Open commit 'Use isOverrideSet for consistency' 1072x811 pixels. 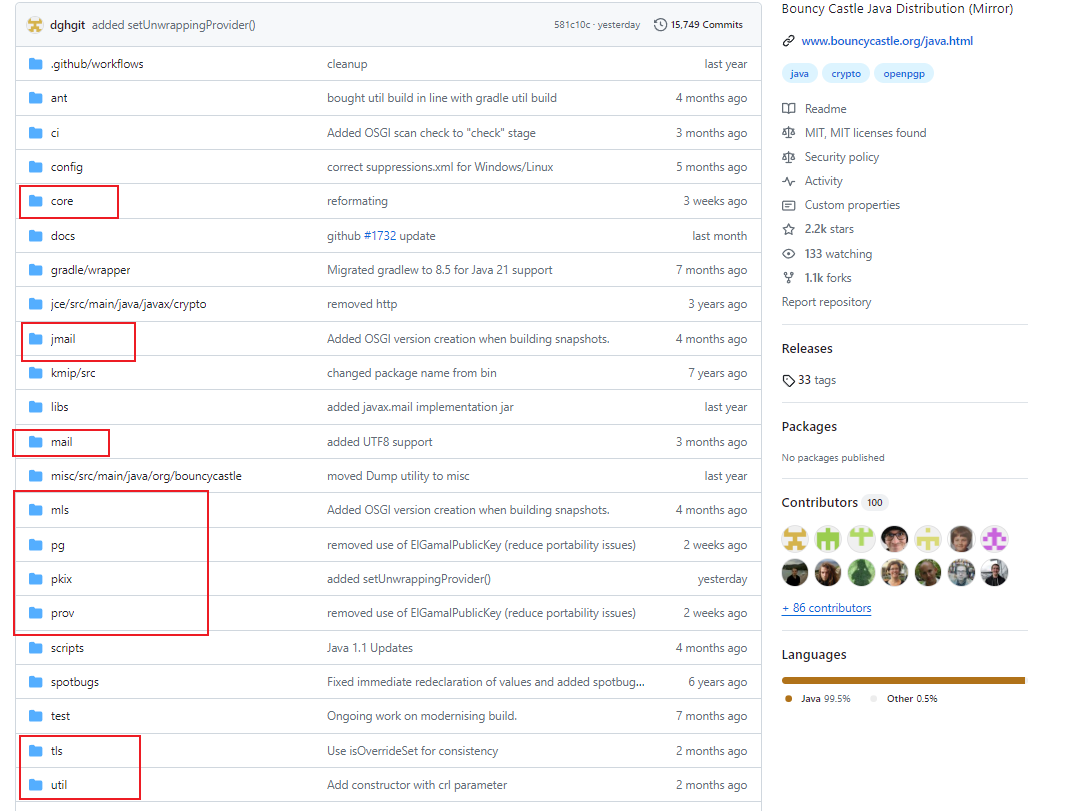coord(412,751)
